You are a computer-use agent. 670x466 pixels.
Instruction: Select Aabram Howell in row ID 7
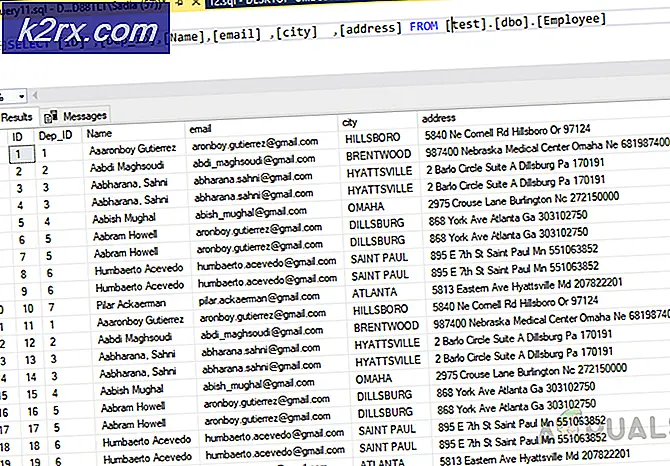tap(126, 253)
